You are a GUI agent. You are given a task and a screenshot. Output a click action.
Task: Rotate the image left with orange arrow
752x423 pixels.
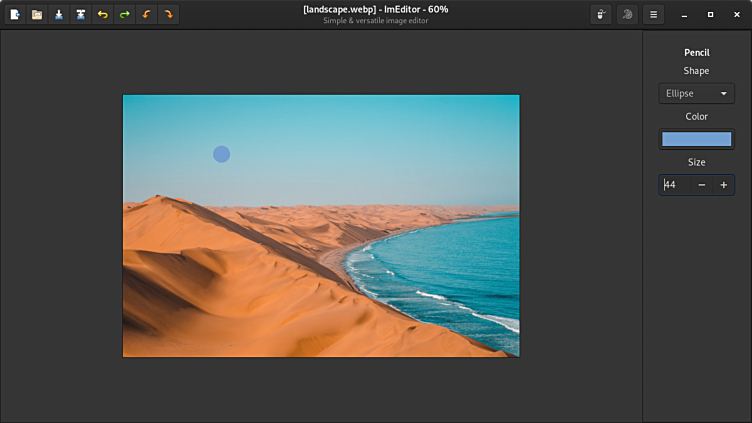click(x=147, y=15)
